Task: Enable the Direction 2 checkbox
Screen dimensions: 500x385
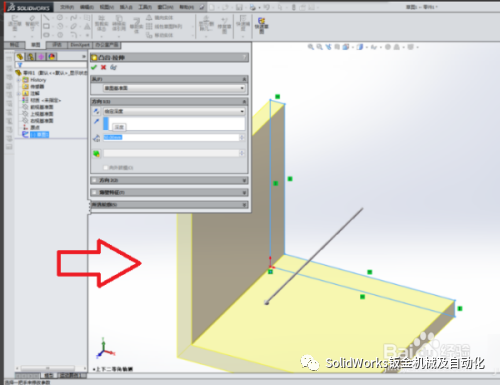Action: click(94, 180)
